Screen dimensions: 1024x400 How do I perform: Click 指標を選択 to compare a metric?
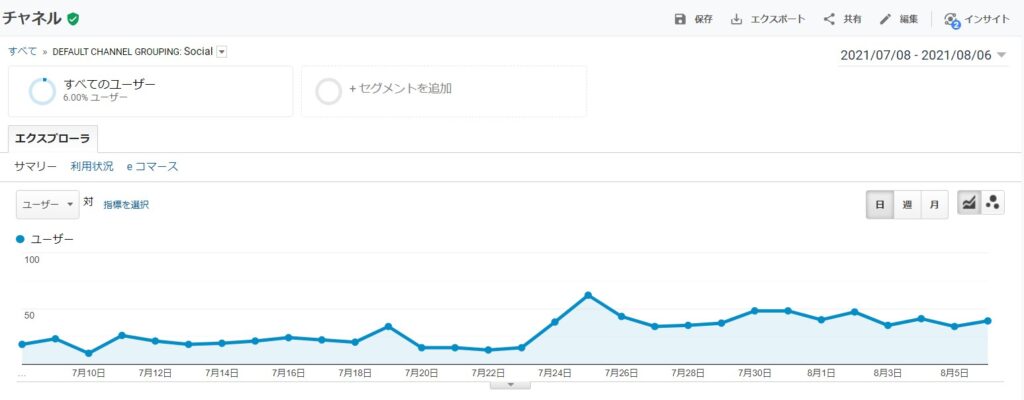[x=126, y=205]
